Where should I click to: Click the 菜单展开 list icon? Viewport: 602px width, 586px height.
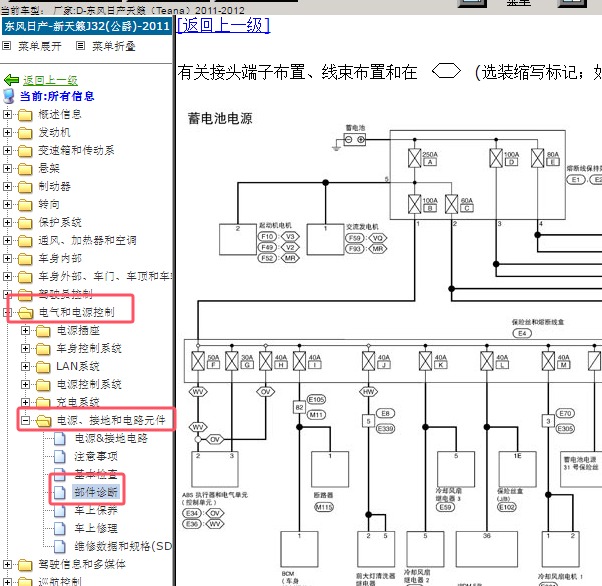click(7, 46)
